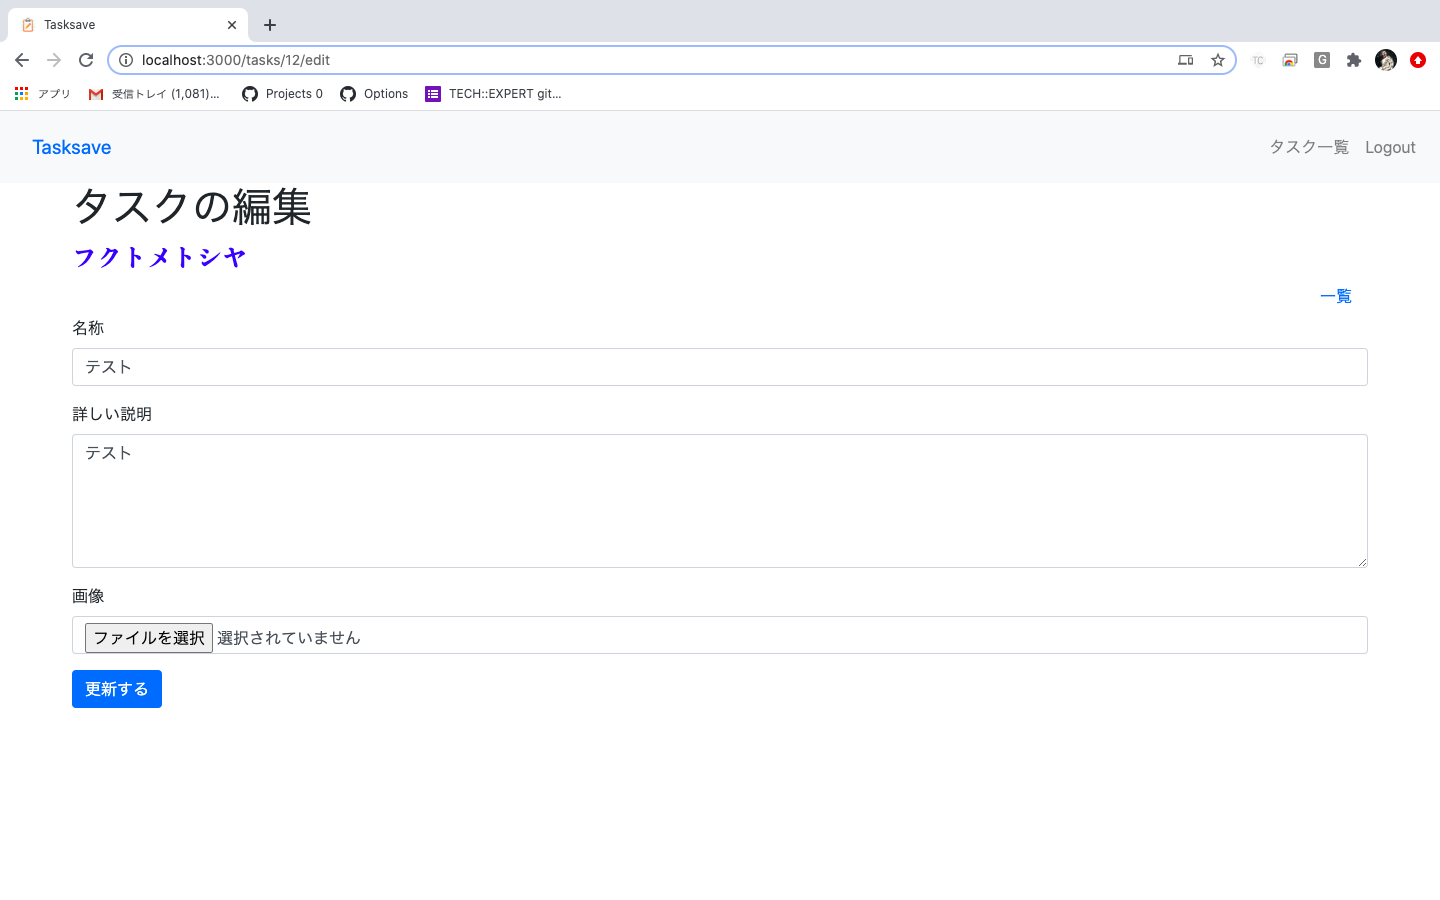Click the Tasksave brand link
This screenshot has width=1440, height=900.
[72, 147]
